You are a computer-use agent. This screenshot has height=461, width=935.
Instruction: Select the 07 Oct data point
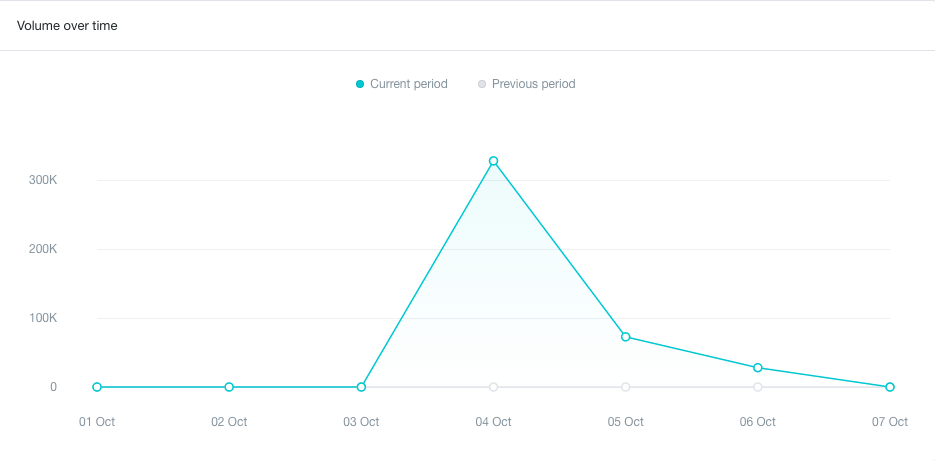coord(890,387)
